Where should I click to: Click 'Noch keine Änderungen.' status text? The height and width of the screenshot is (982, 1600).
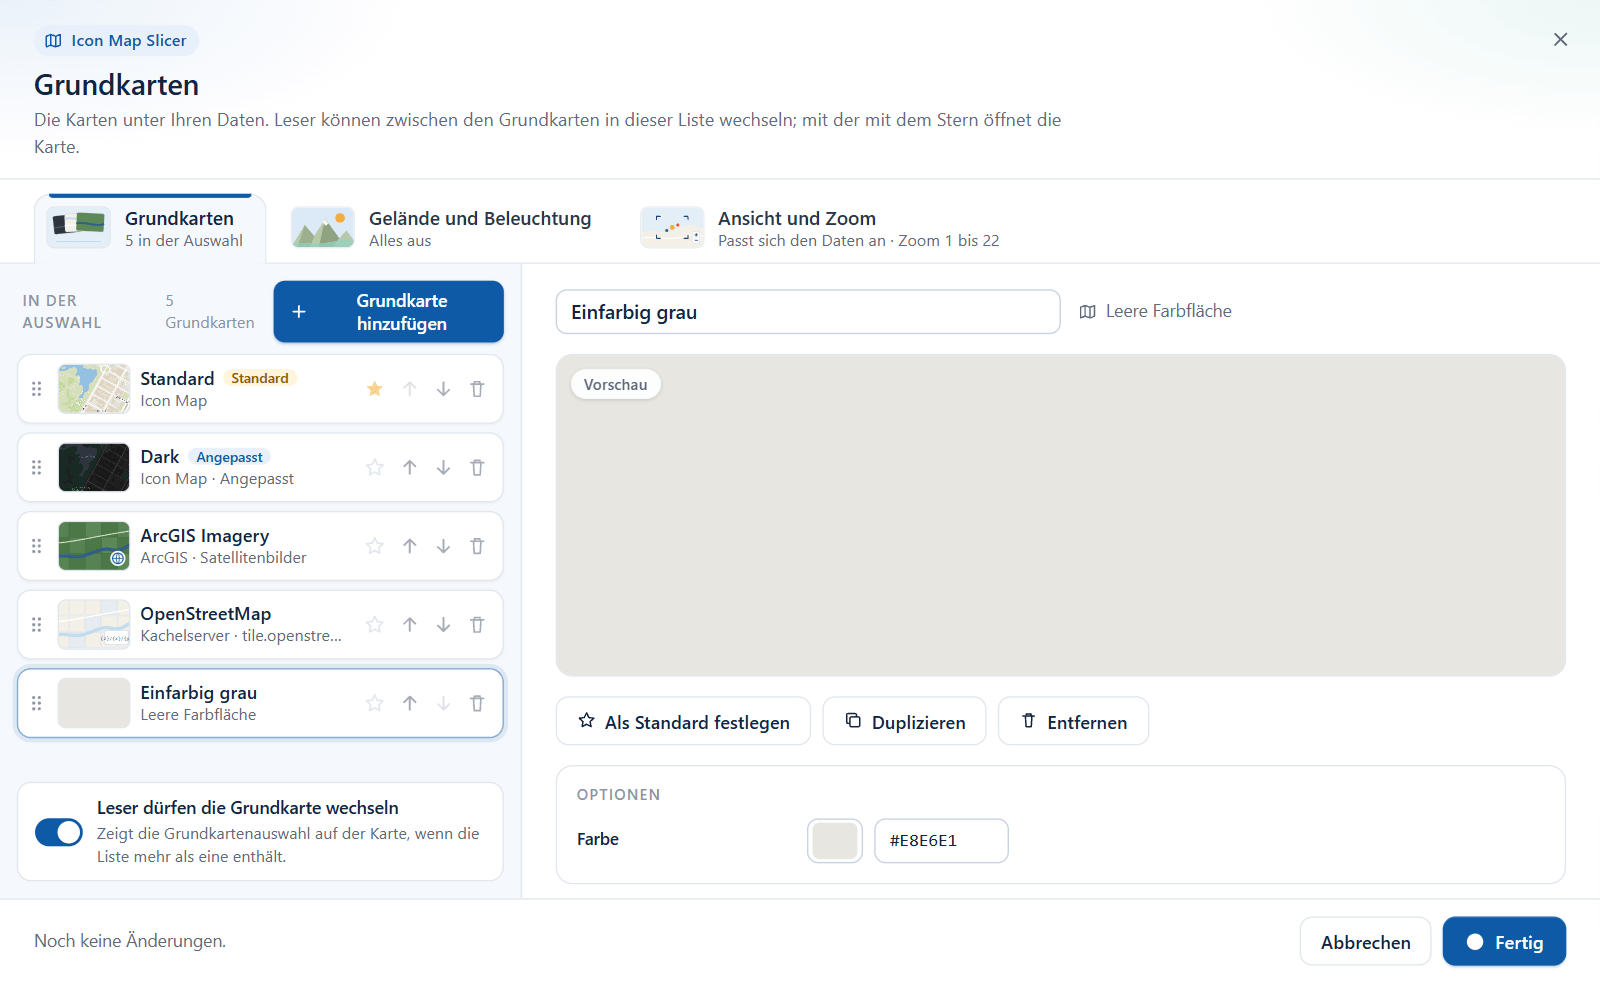click(x=130, y=941)
